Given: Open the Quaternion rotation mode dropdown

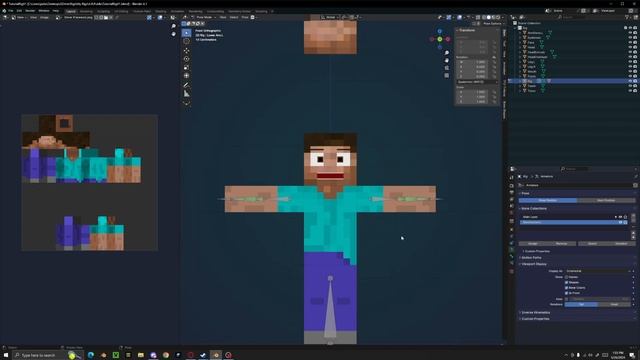Looking at the screenshot, I should coord(477,82).
